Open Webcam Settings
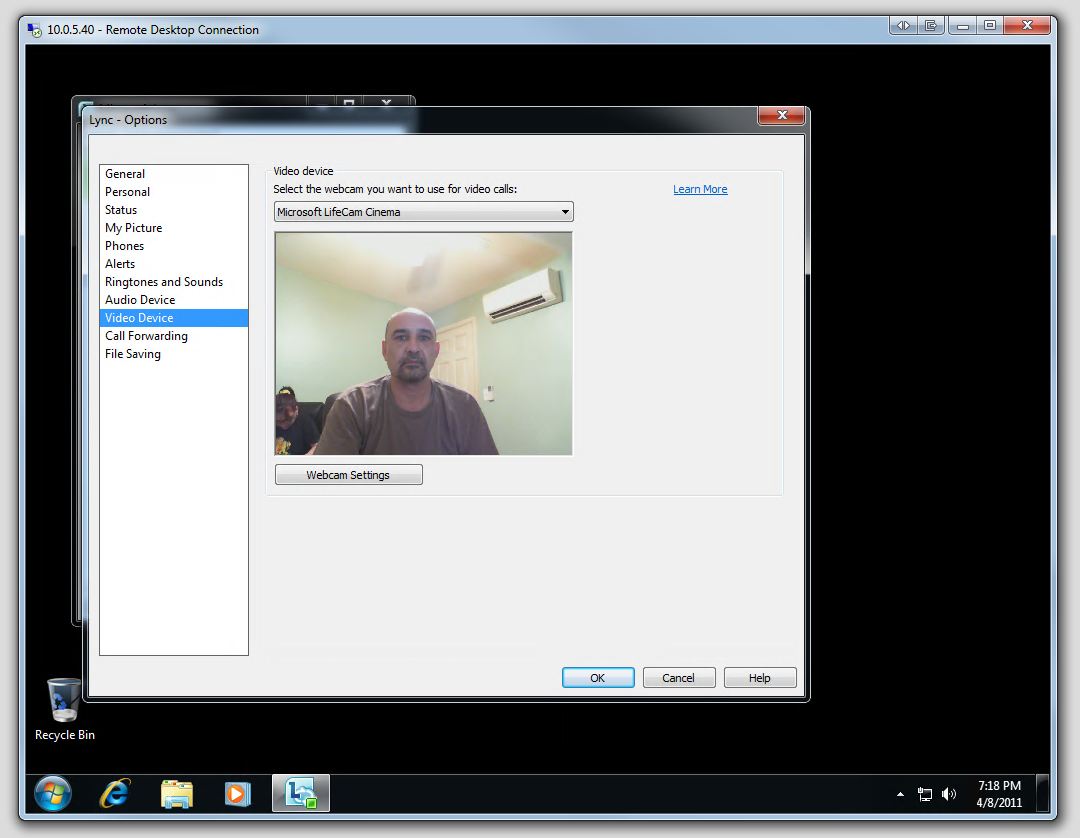The image size is (1080, 838). [348, 474]
